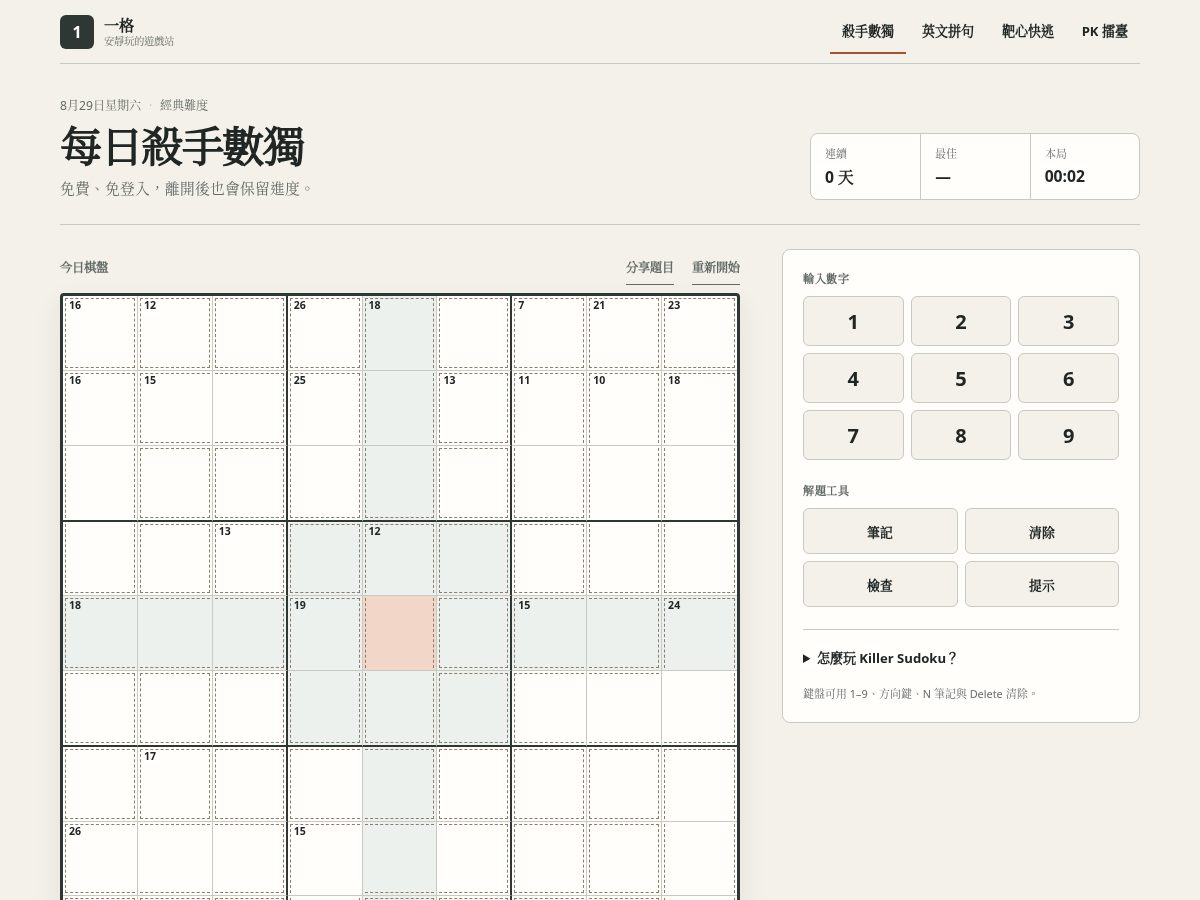Click the 每日殺手數獨 heading
Screen dimensions: 1200x900
pos(182,147)
